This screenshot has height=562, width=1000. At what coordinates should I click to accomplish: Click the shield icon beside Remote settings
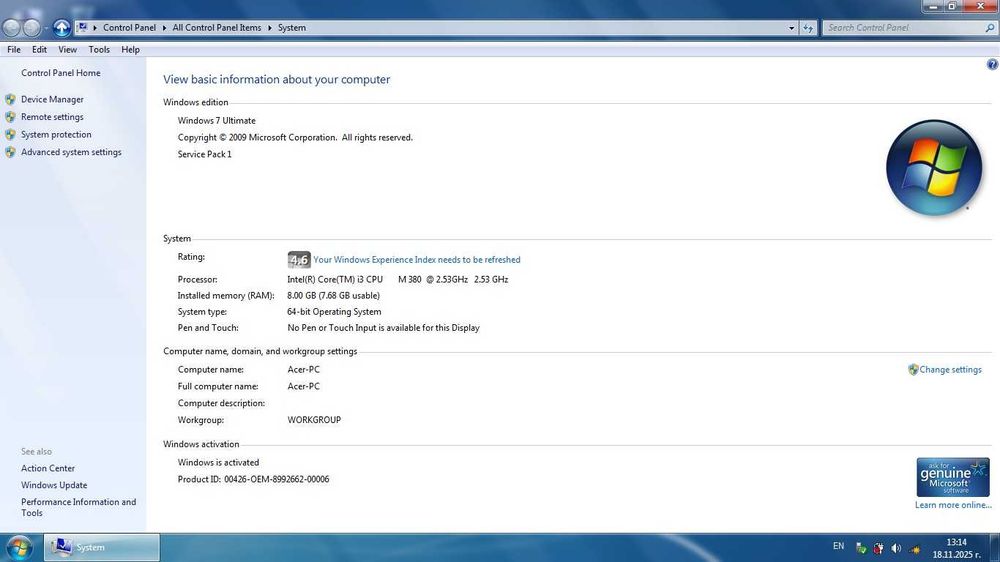click(x=10, y=117)
